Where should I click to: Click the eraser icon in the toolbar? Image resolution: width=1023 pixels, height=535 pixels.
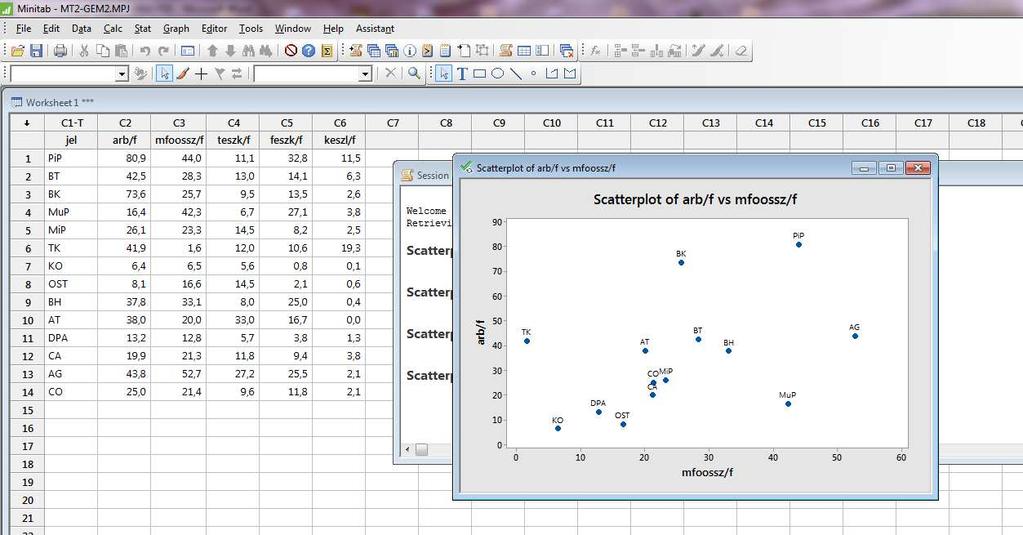pyautogui.click(x=741, y=51)
